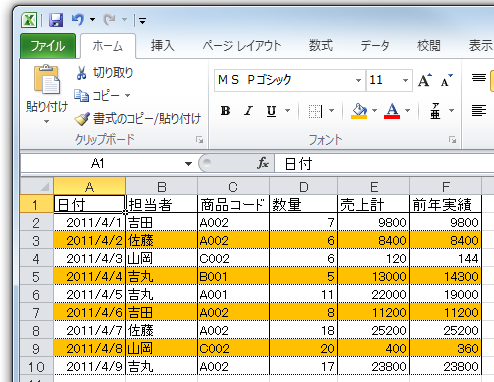Open the クリップボード dialog launcher
Screen dimensions: 494x382
pos(199,140)
